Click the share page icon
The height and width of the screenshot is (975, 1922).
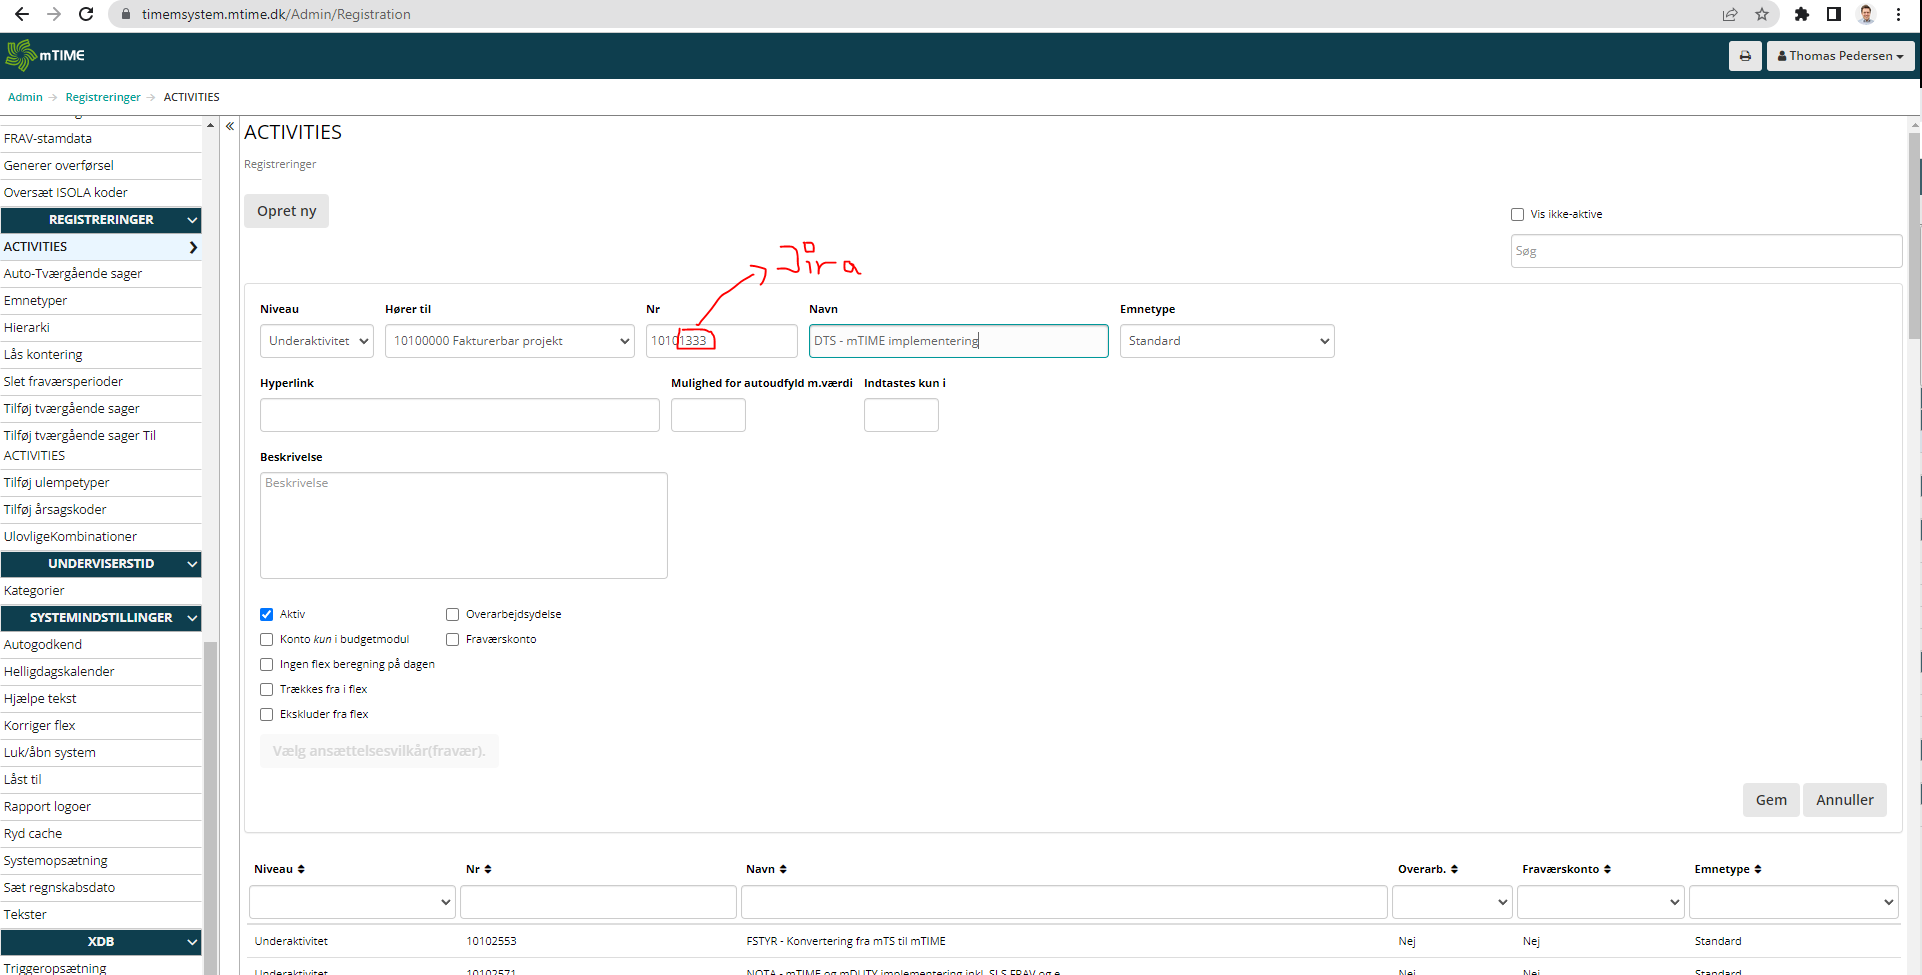point(1730,14)
